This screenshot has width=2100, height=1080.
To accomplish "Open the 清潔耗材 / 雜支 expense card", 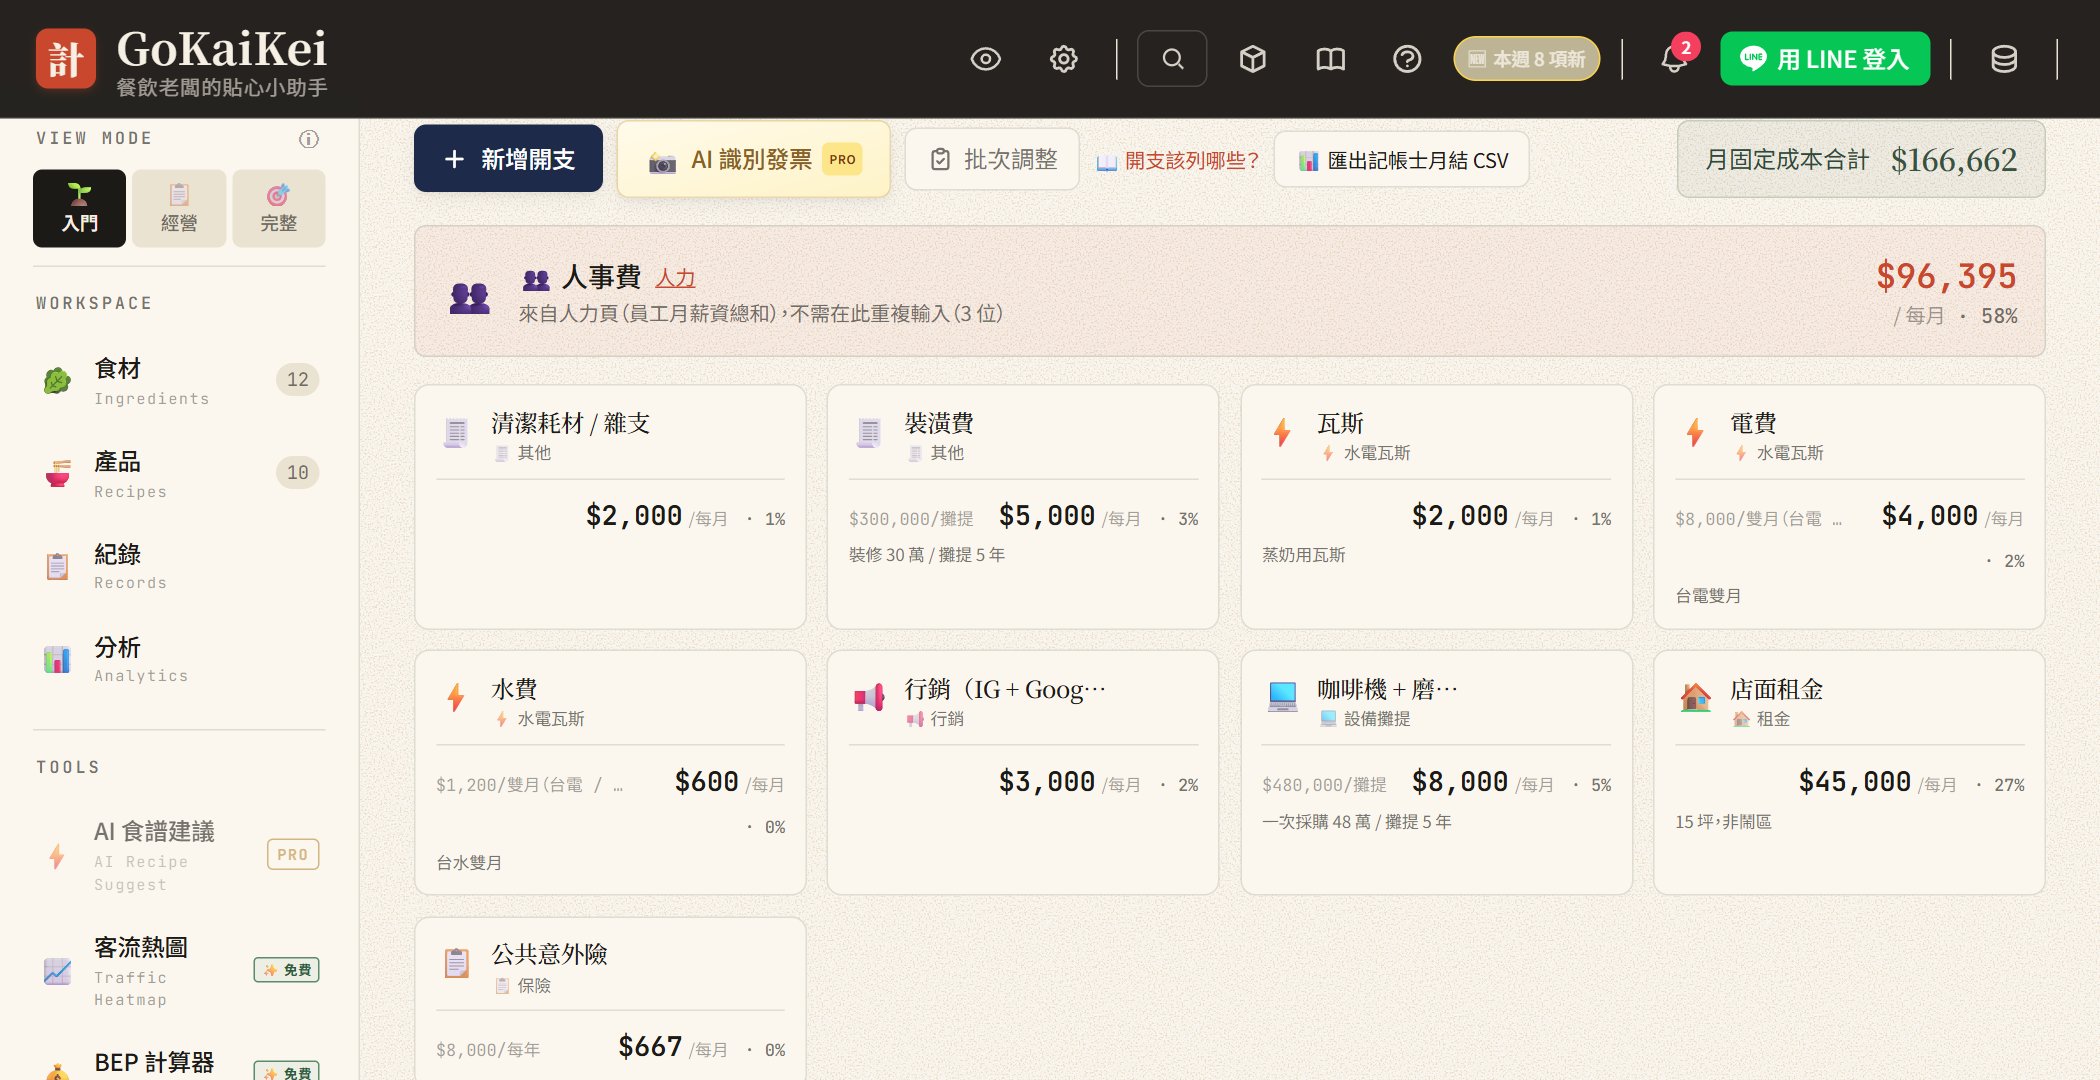I will pos(610,507).
